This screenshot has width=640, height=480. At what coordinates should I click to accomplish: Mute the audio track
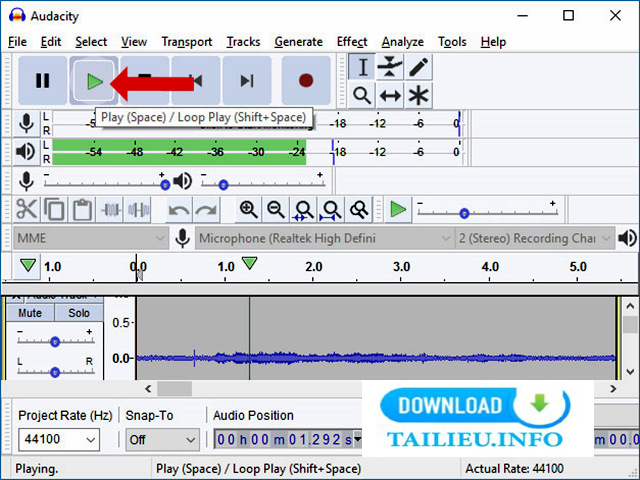point(30,313)
